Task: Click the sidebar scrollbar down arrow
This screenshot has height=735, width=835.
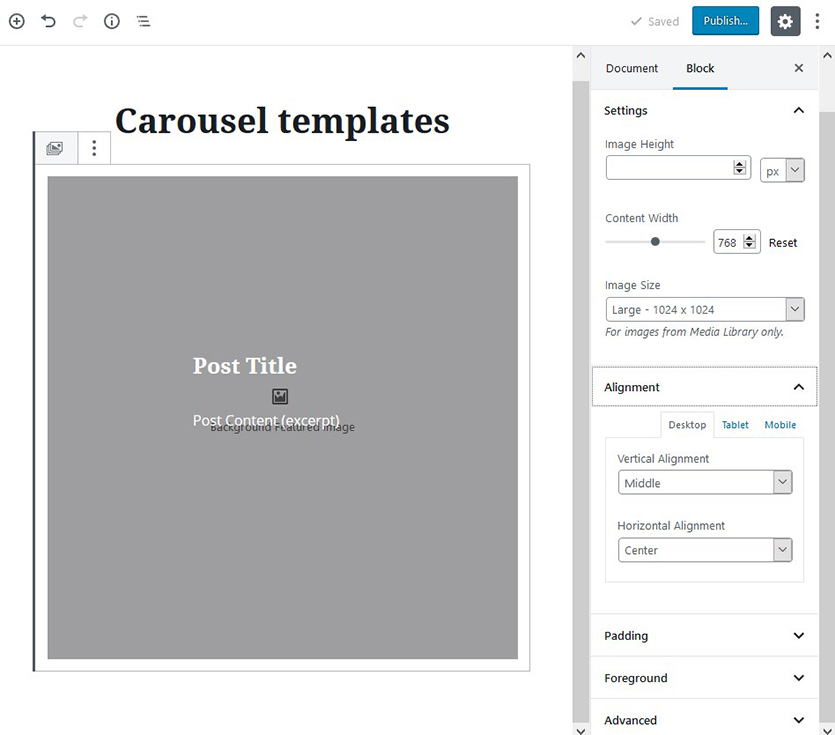Action: click(x=827, y=730)
